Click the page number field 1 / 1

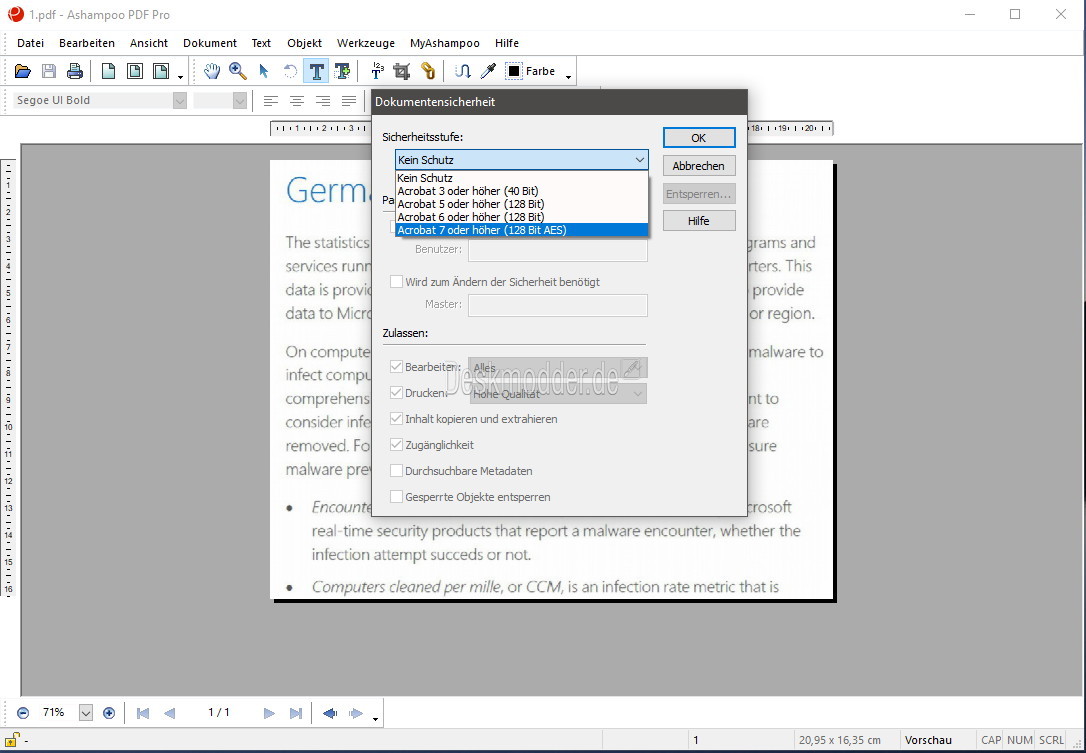click(219, 712)
